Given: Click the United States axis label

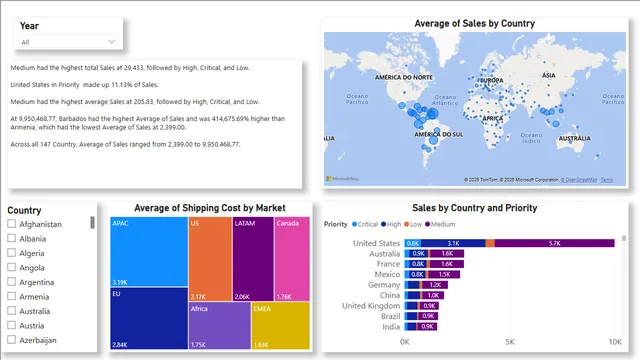Looking at the screenshot, I should click(x=376, y=243).
